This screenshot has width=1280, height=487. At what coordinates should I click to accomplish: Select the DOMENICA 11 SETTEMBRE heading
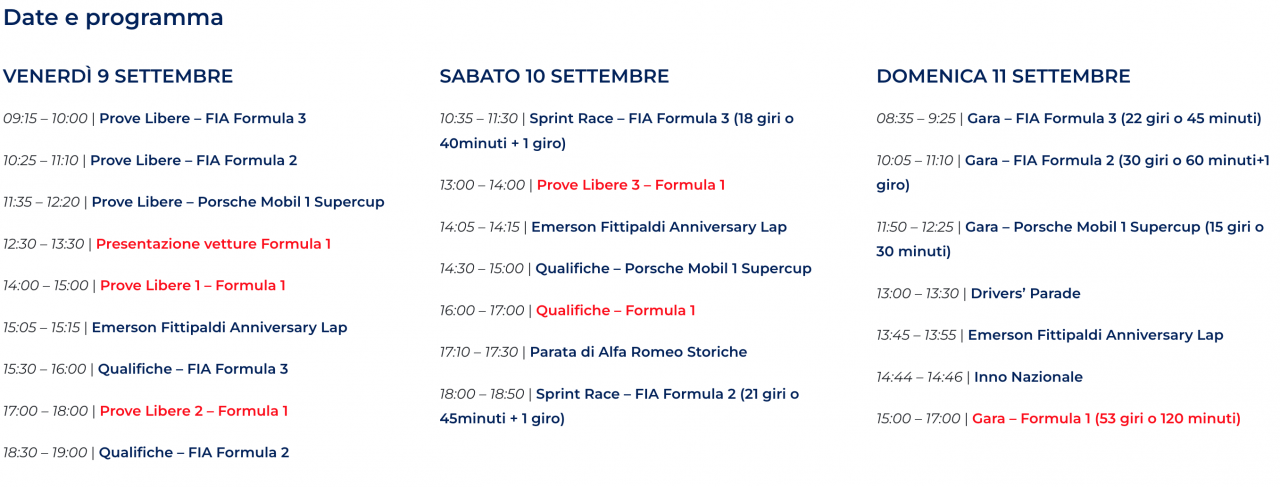tap(1003, 76)
